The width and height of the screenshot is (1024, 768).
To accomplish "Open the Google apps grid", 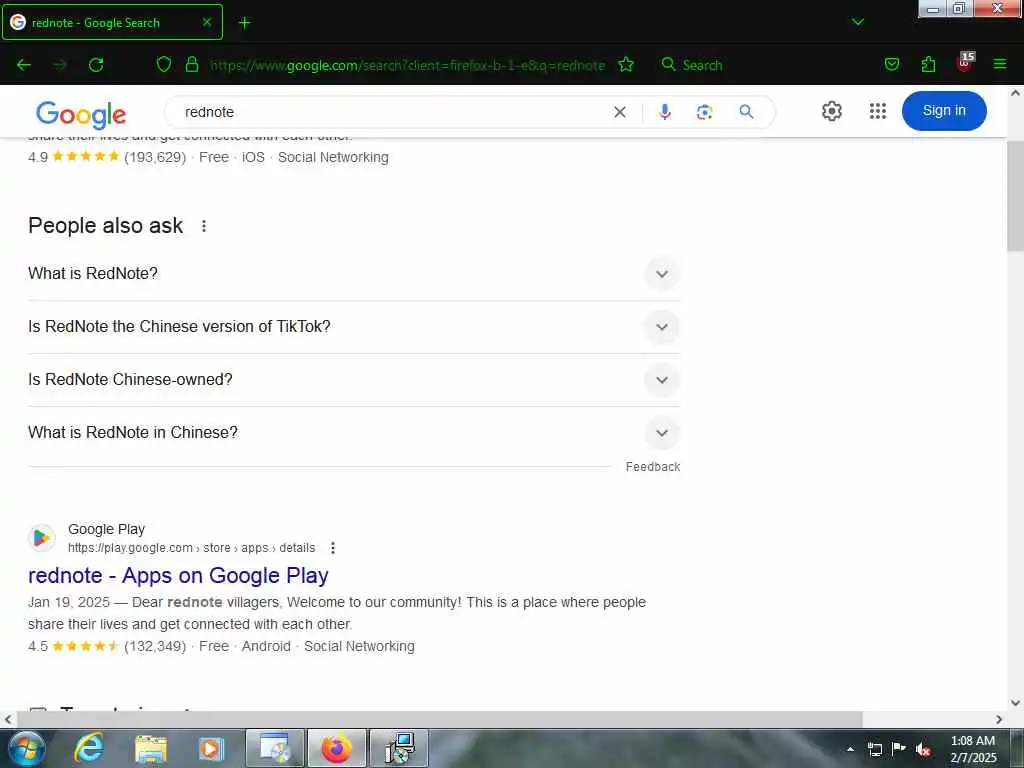I will [x=878, y=111].
